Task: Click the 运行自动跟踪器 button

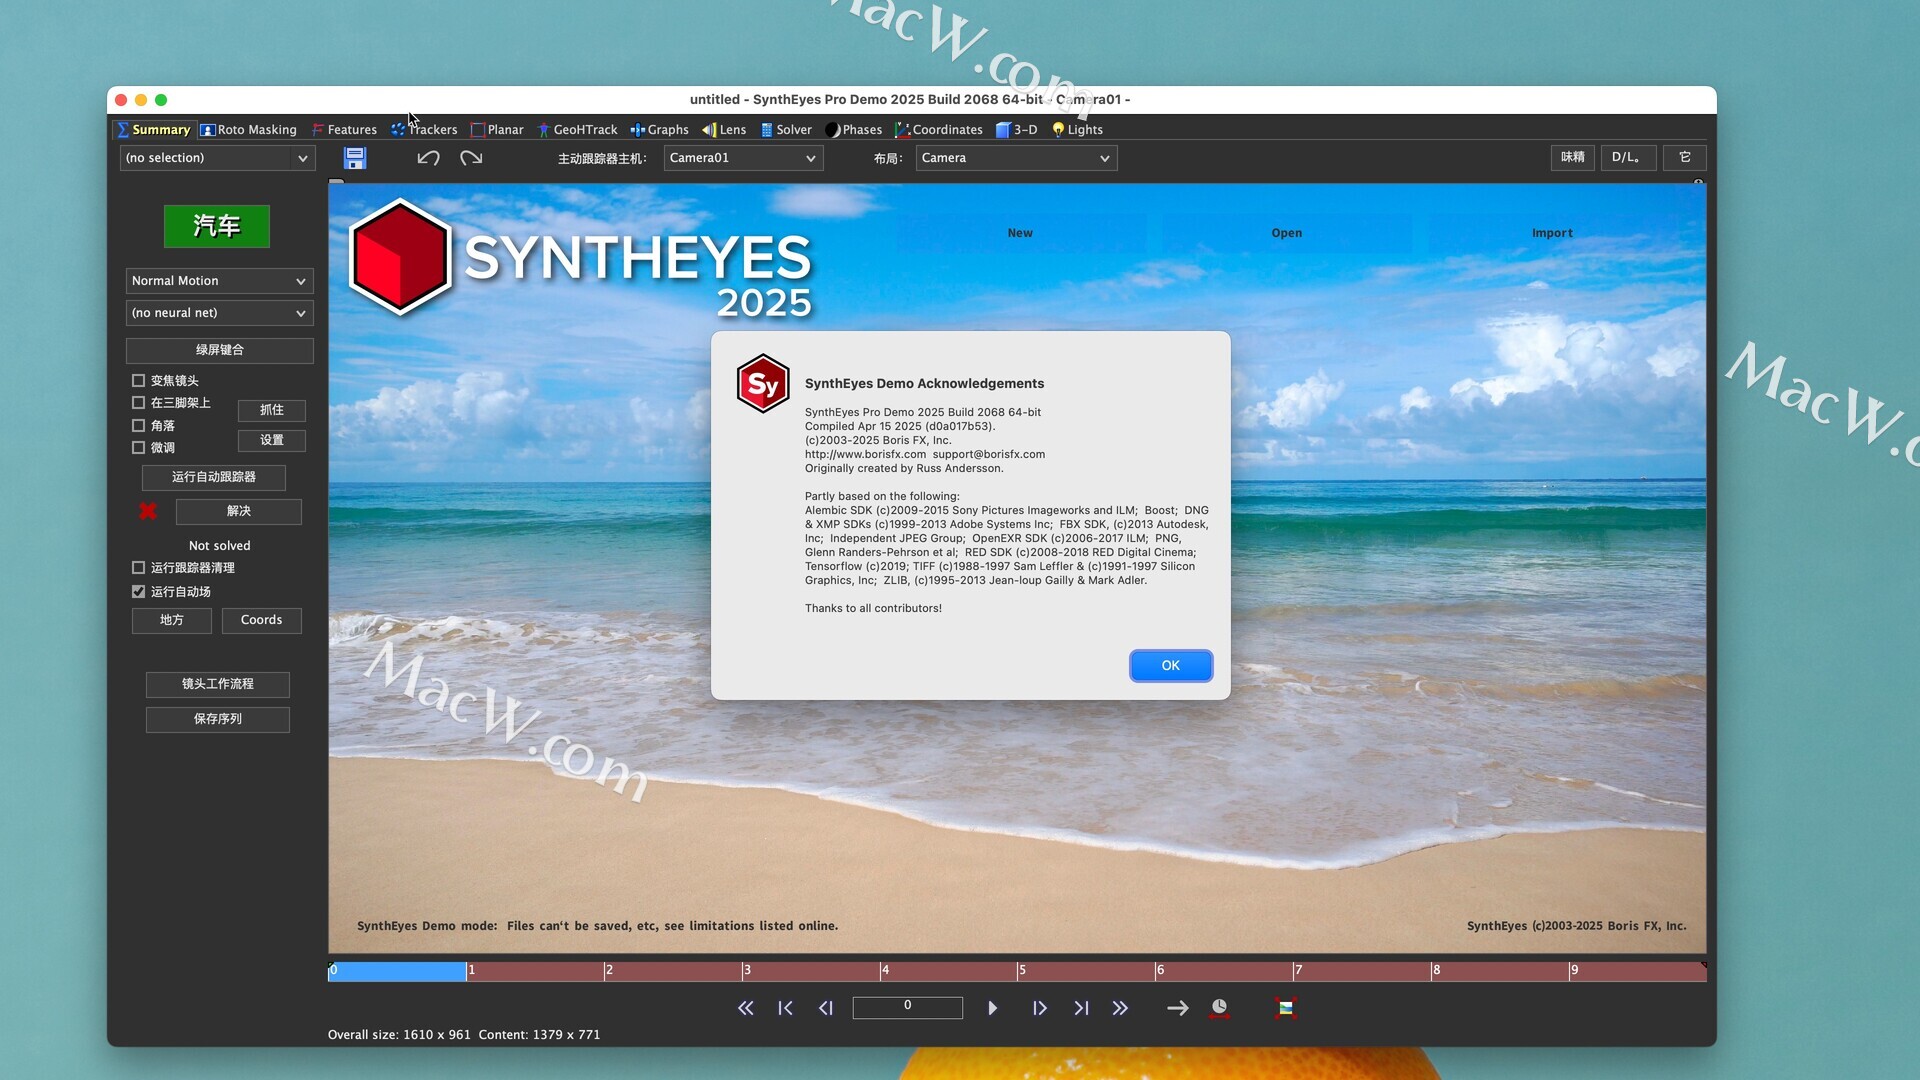Action: click(214, 477)
